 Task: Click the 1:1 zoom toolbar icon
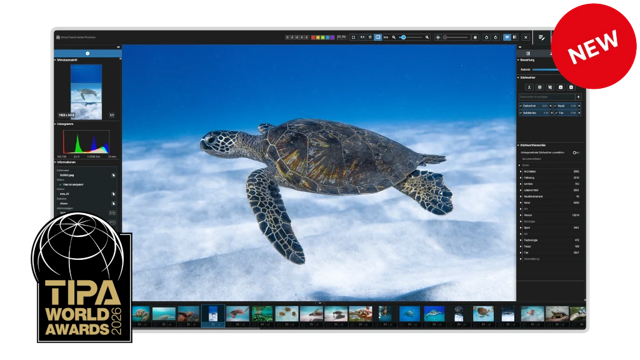coord(362,38)
